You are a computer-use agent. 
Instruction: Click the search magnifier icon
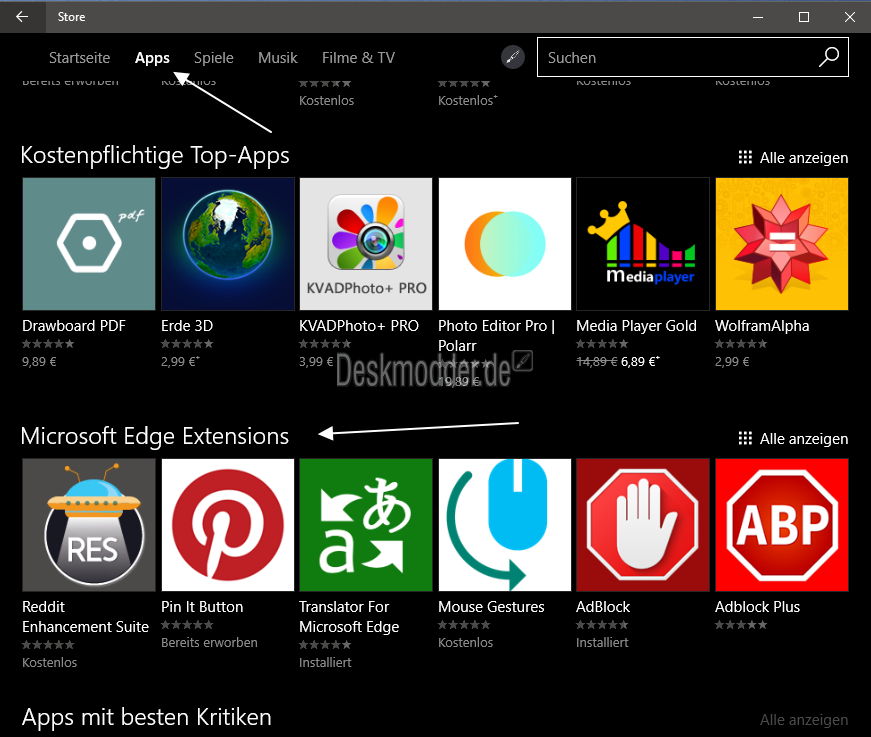click(829, 57)
